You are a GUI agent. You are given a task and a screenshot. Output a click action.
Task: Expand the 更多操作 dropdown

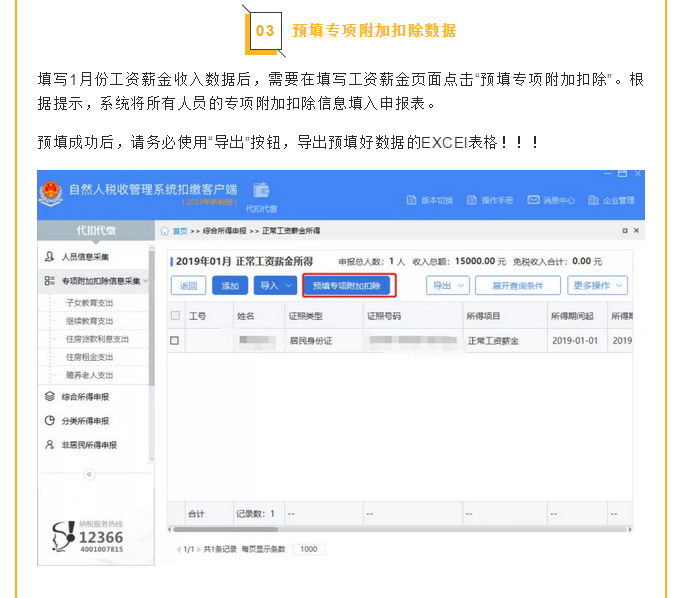(597, 285)
